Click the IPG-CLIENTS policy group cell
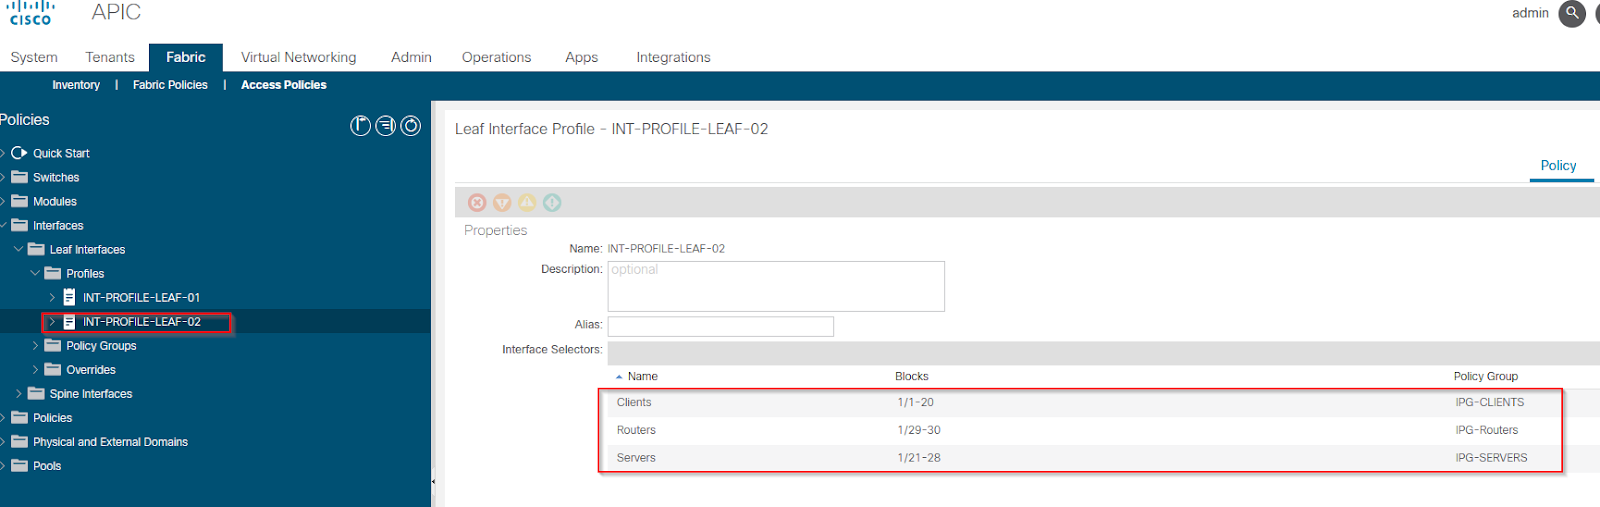 (1490, 402)
